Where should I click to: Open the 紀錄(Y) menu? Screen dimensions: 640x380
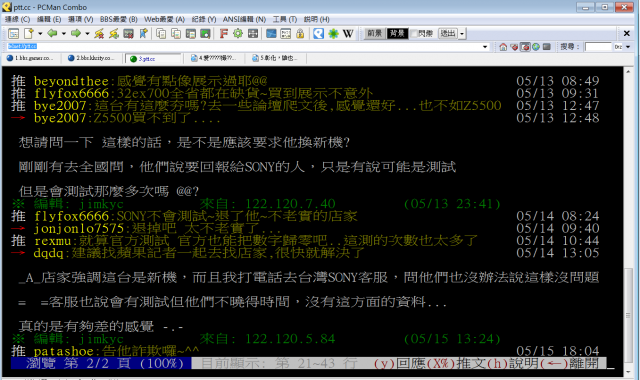pyautogui.click(x=204, y=19)
